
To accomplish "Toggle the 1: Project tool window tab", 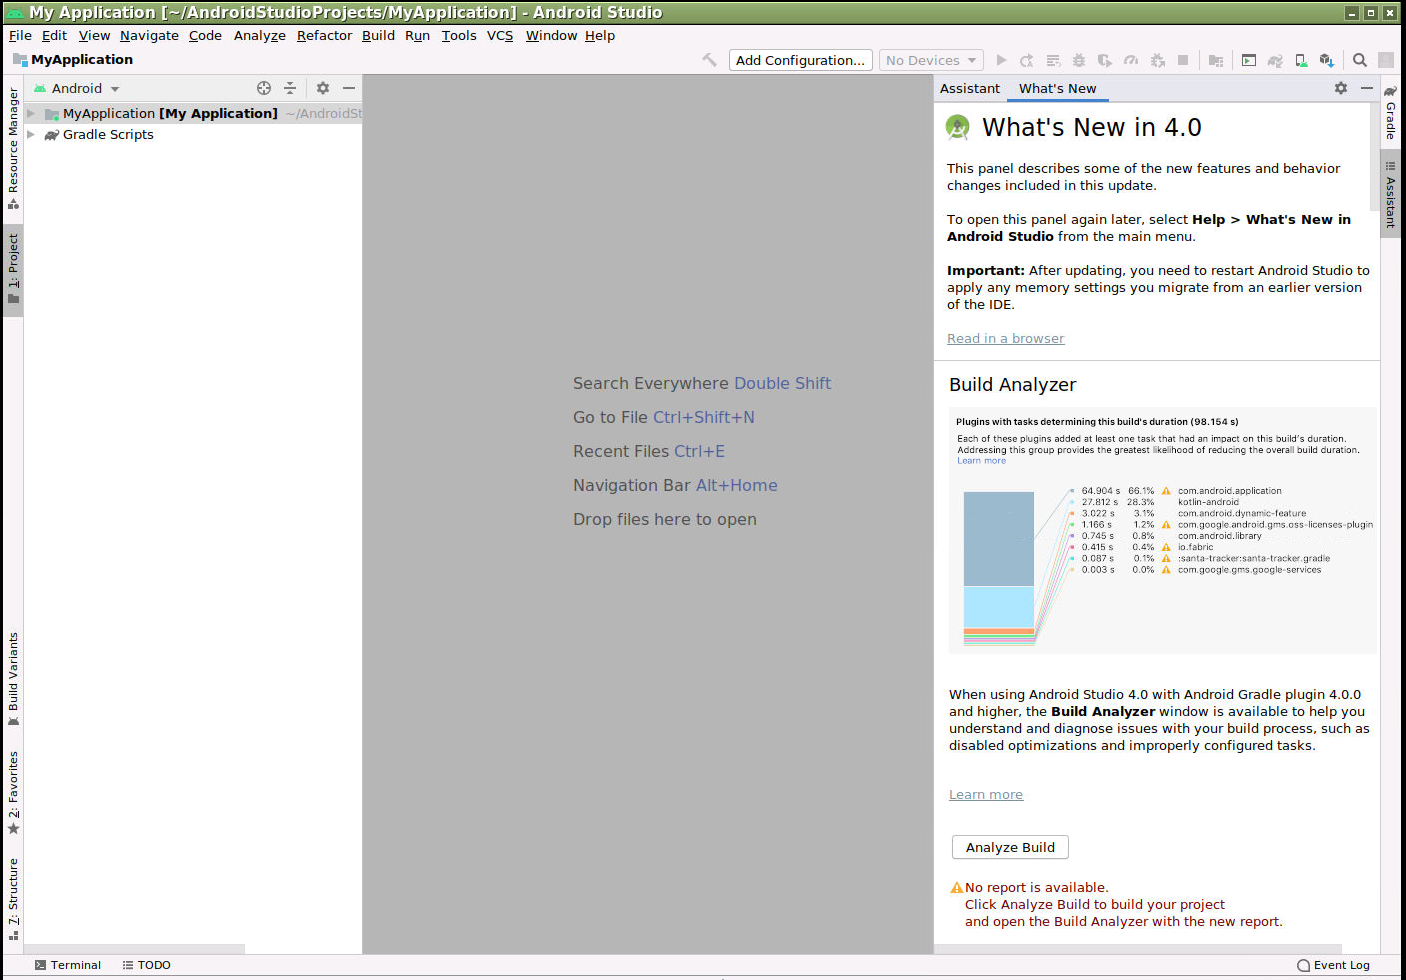I will click(13, 268).
